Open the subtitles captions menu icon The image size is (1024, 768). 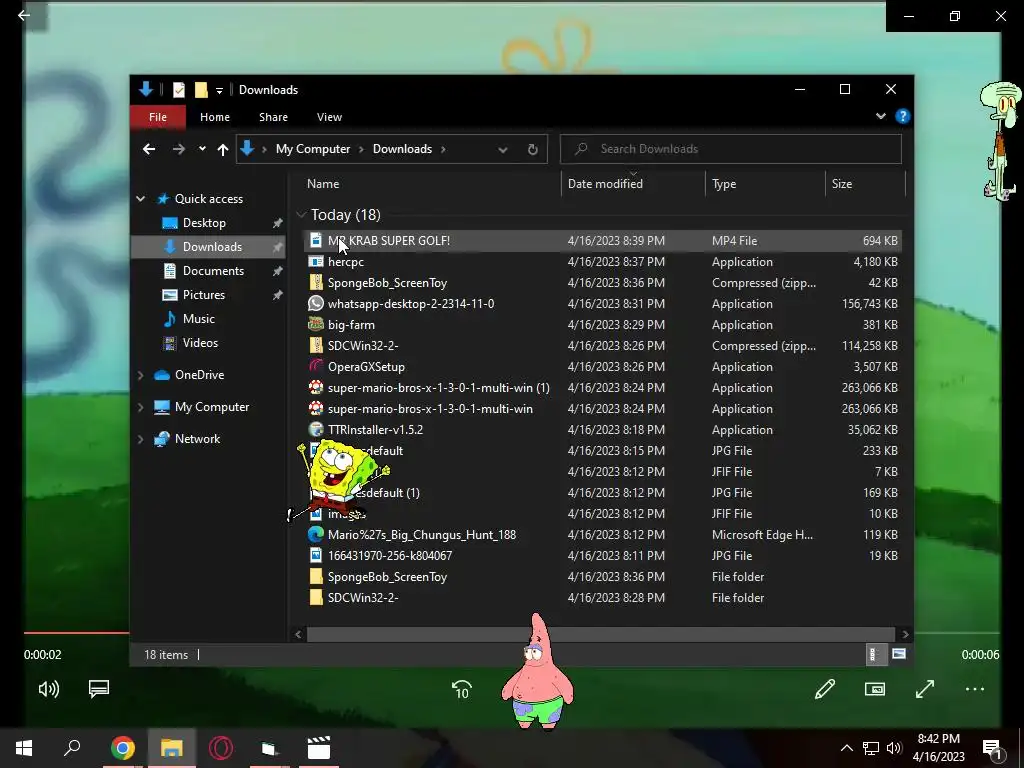pos(99,689)
